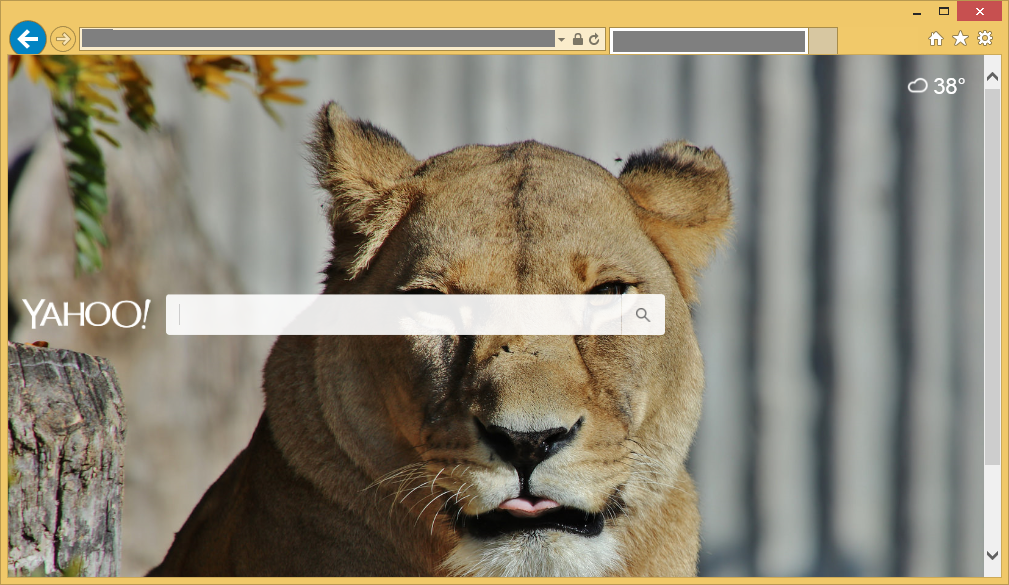Go back with the blue back arrow
Viewport: 1009px width, 585px height.
pyautogui.click(x=28, y=39)
